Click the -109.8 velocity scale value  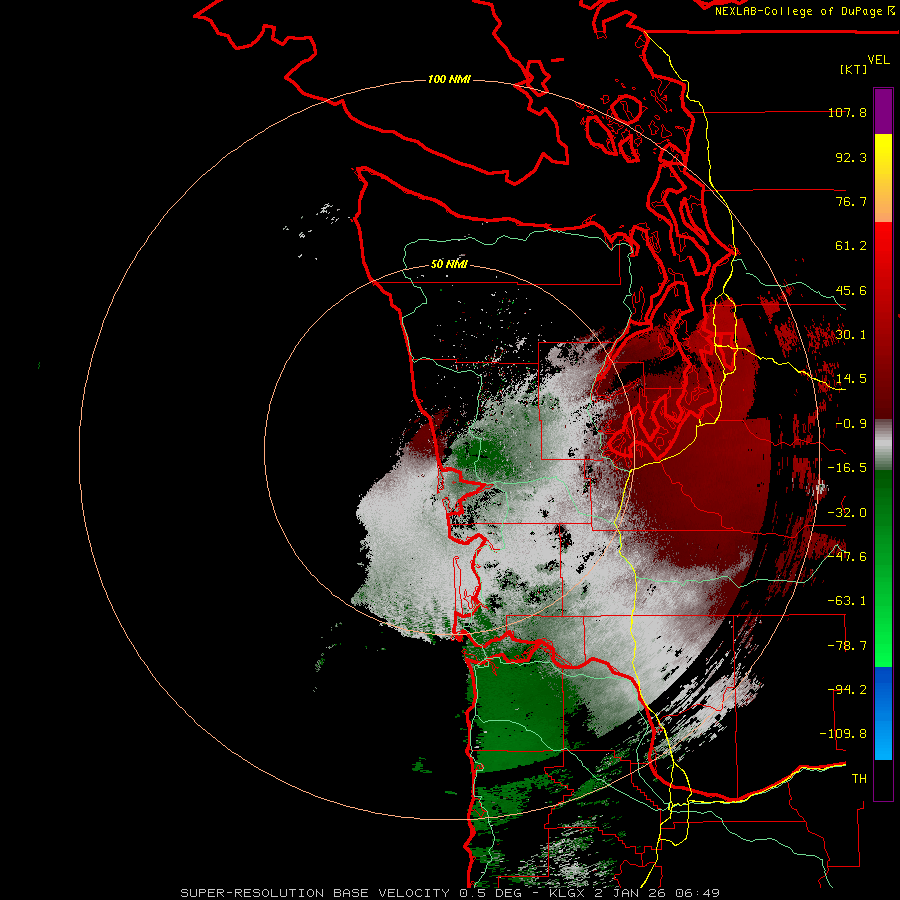click(x=843, y=734)
